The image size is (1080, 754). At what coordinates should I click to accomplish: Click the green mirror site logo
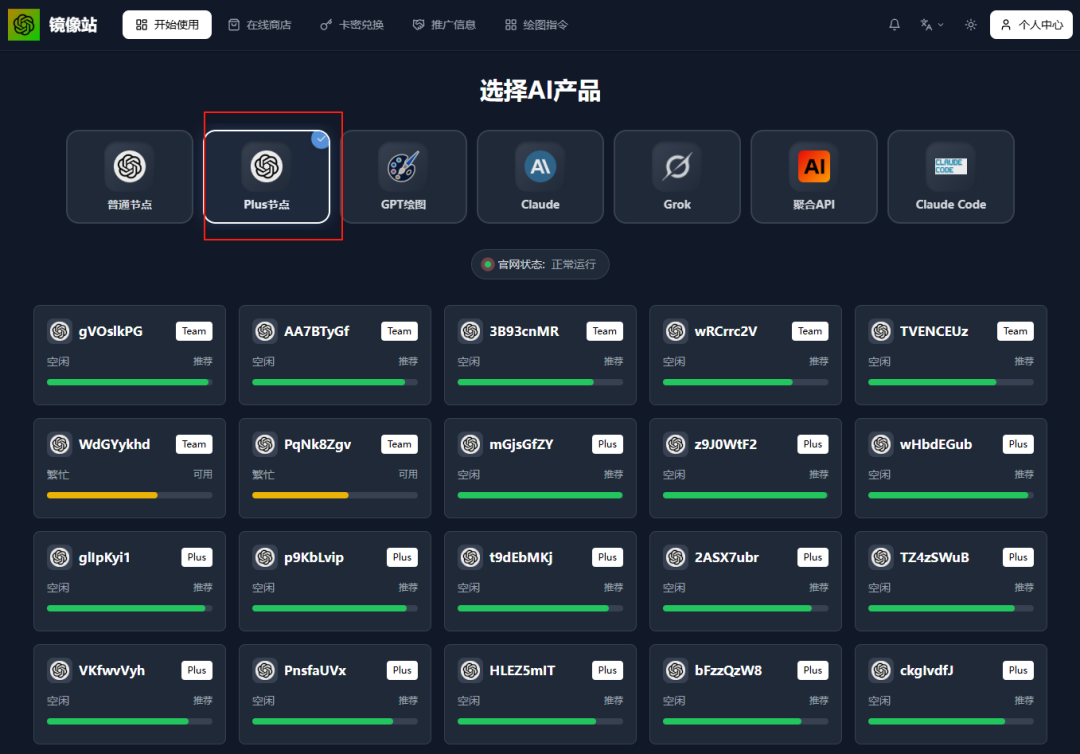[x=23, y=25]
